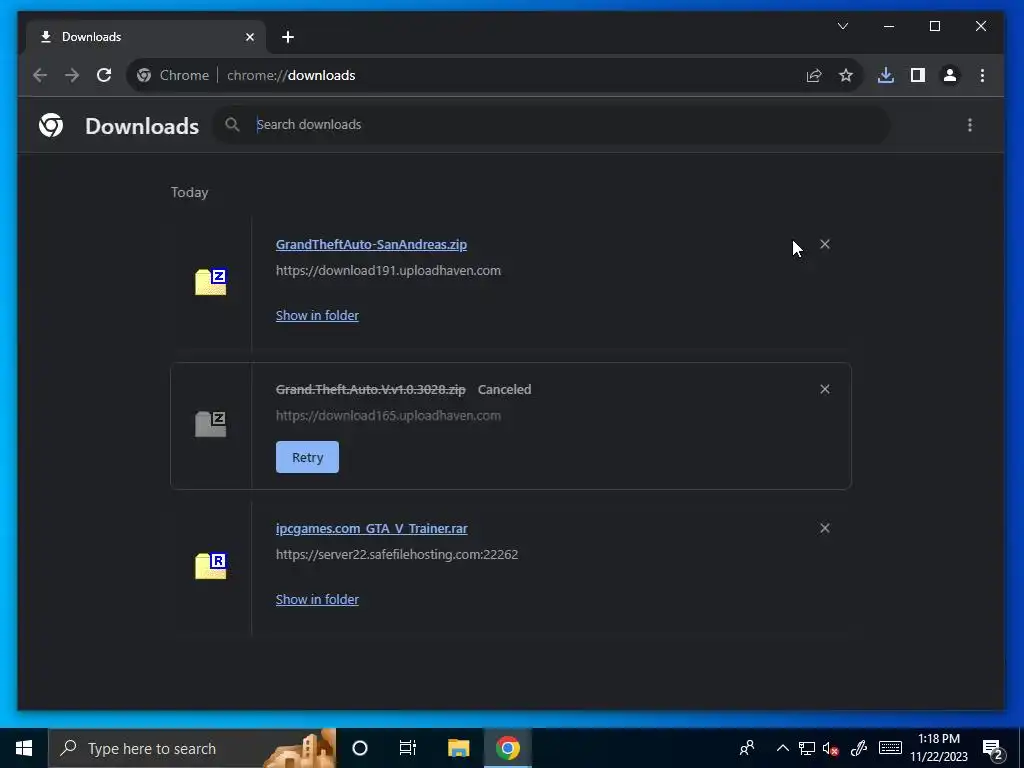Click download165.uploadhaven.com source URL
This screenshot has width=1024, height=768.
click(x=388, y=415)
